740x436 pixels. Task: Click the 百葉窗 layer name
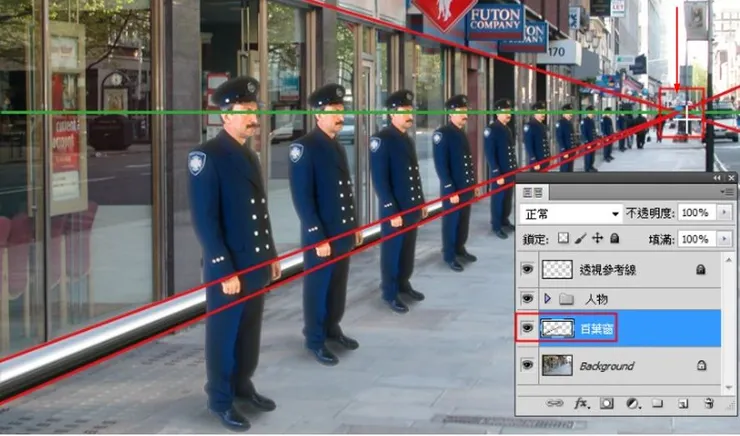pos(597,329)
